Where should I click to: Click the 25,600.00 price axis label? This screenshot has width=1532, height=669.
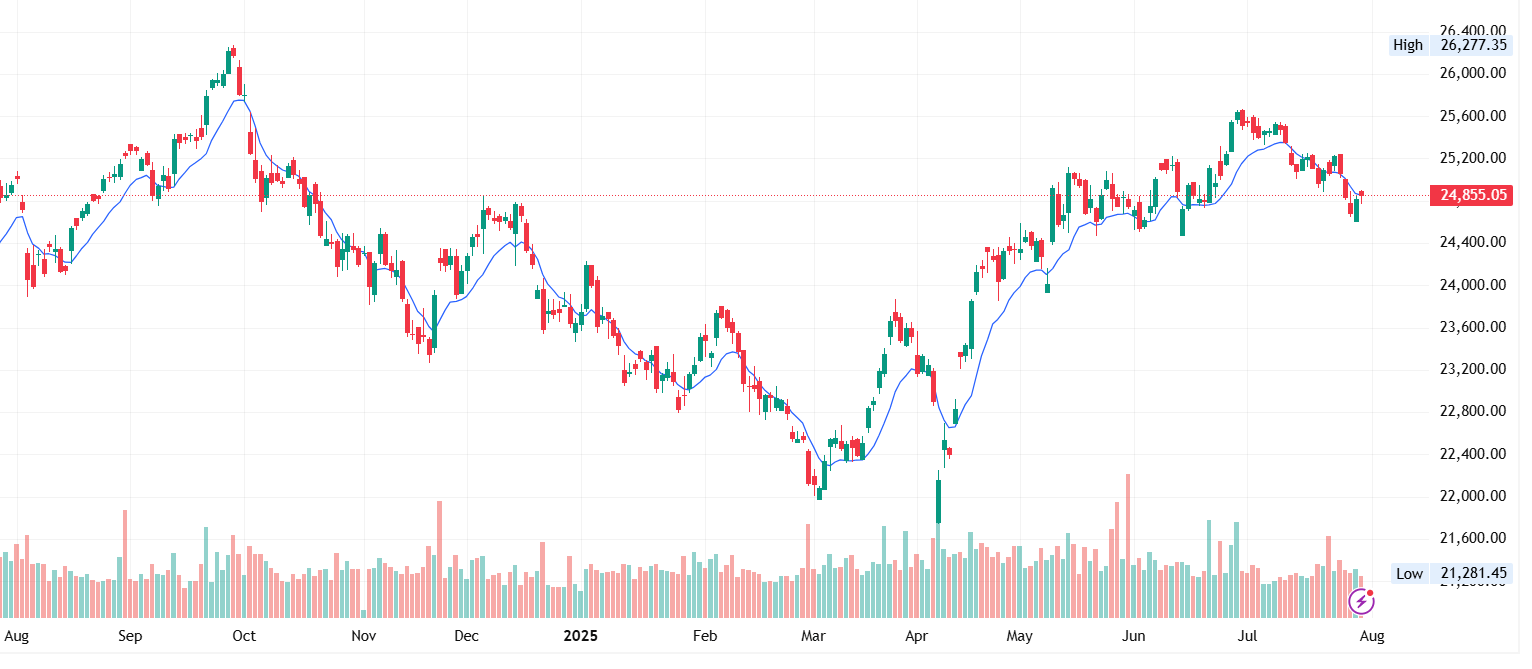click(1473, 116)
